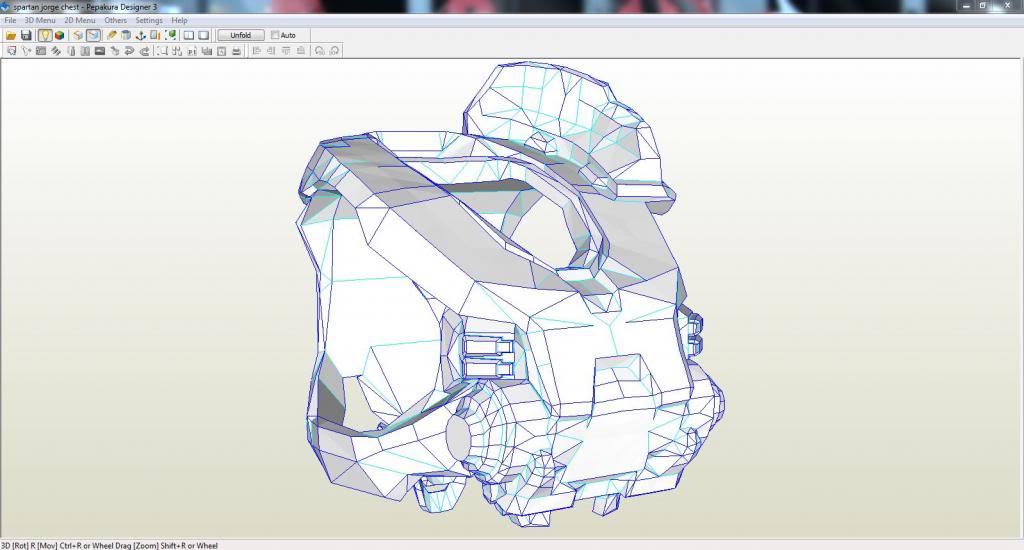This screenshot has height=550, width=1024.
Task: Click the dashed selection rectangle tool icon
Action: (162, 51)
